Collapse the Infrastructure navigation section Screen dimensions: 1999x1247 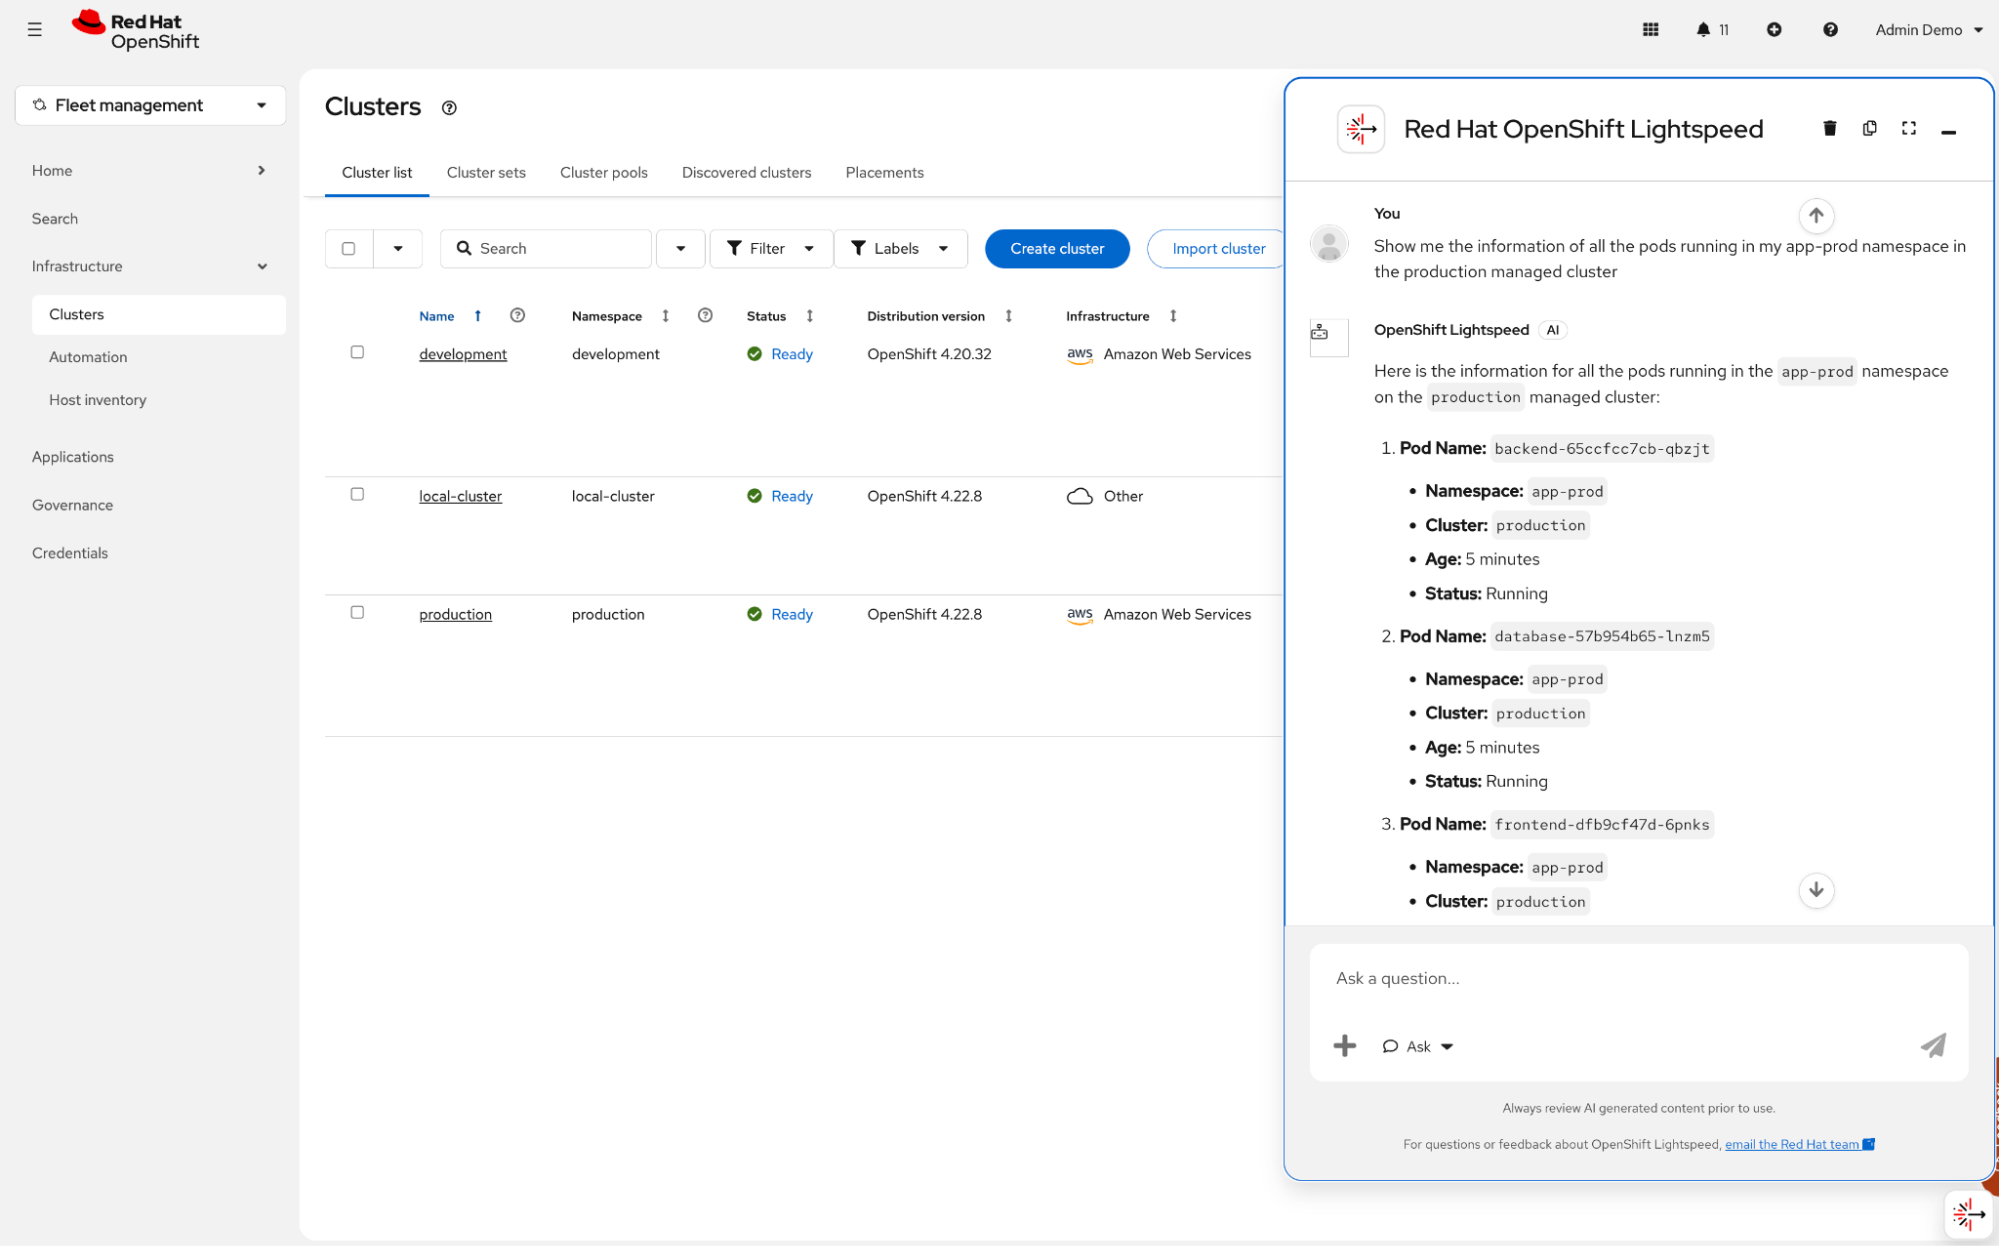coord(151,267)
